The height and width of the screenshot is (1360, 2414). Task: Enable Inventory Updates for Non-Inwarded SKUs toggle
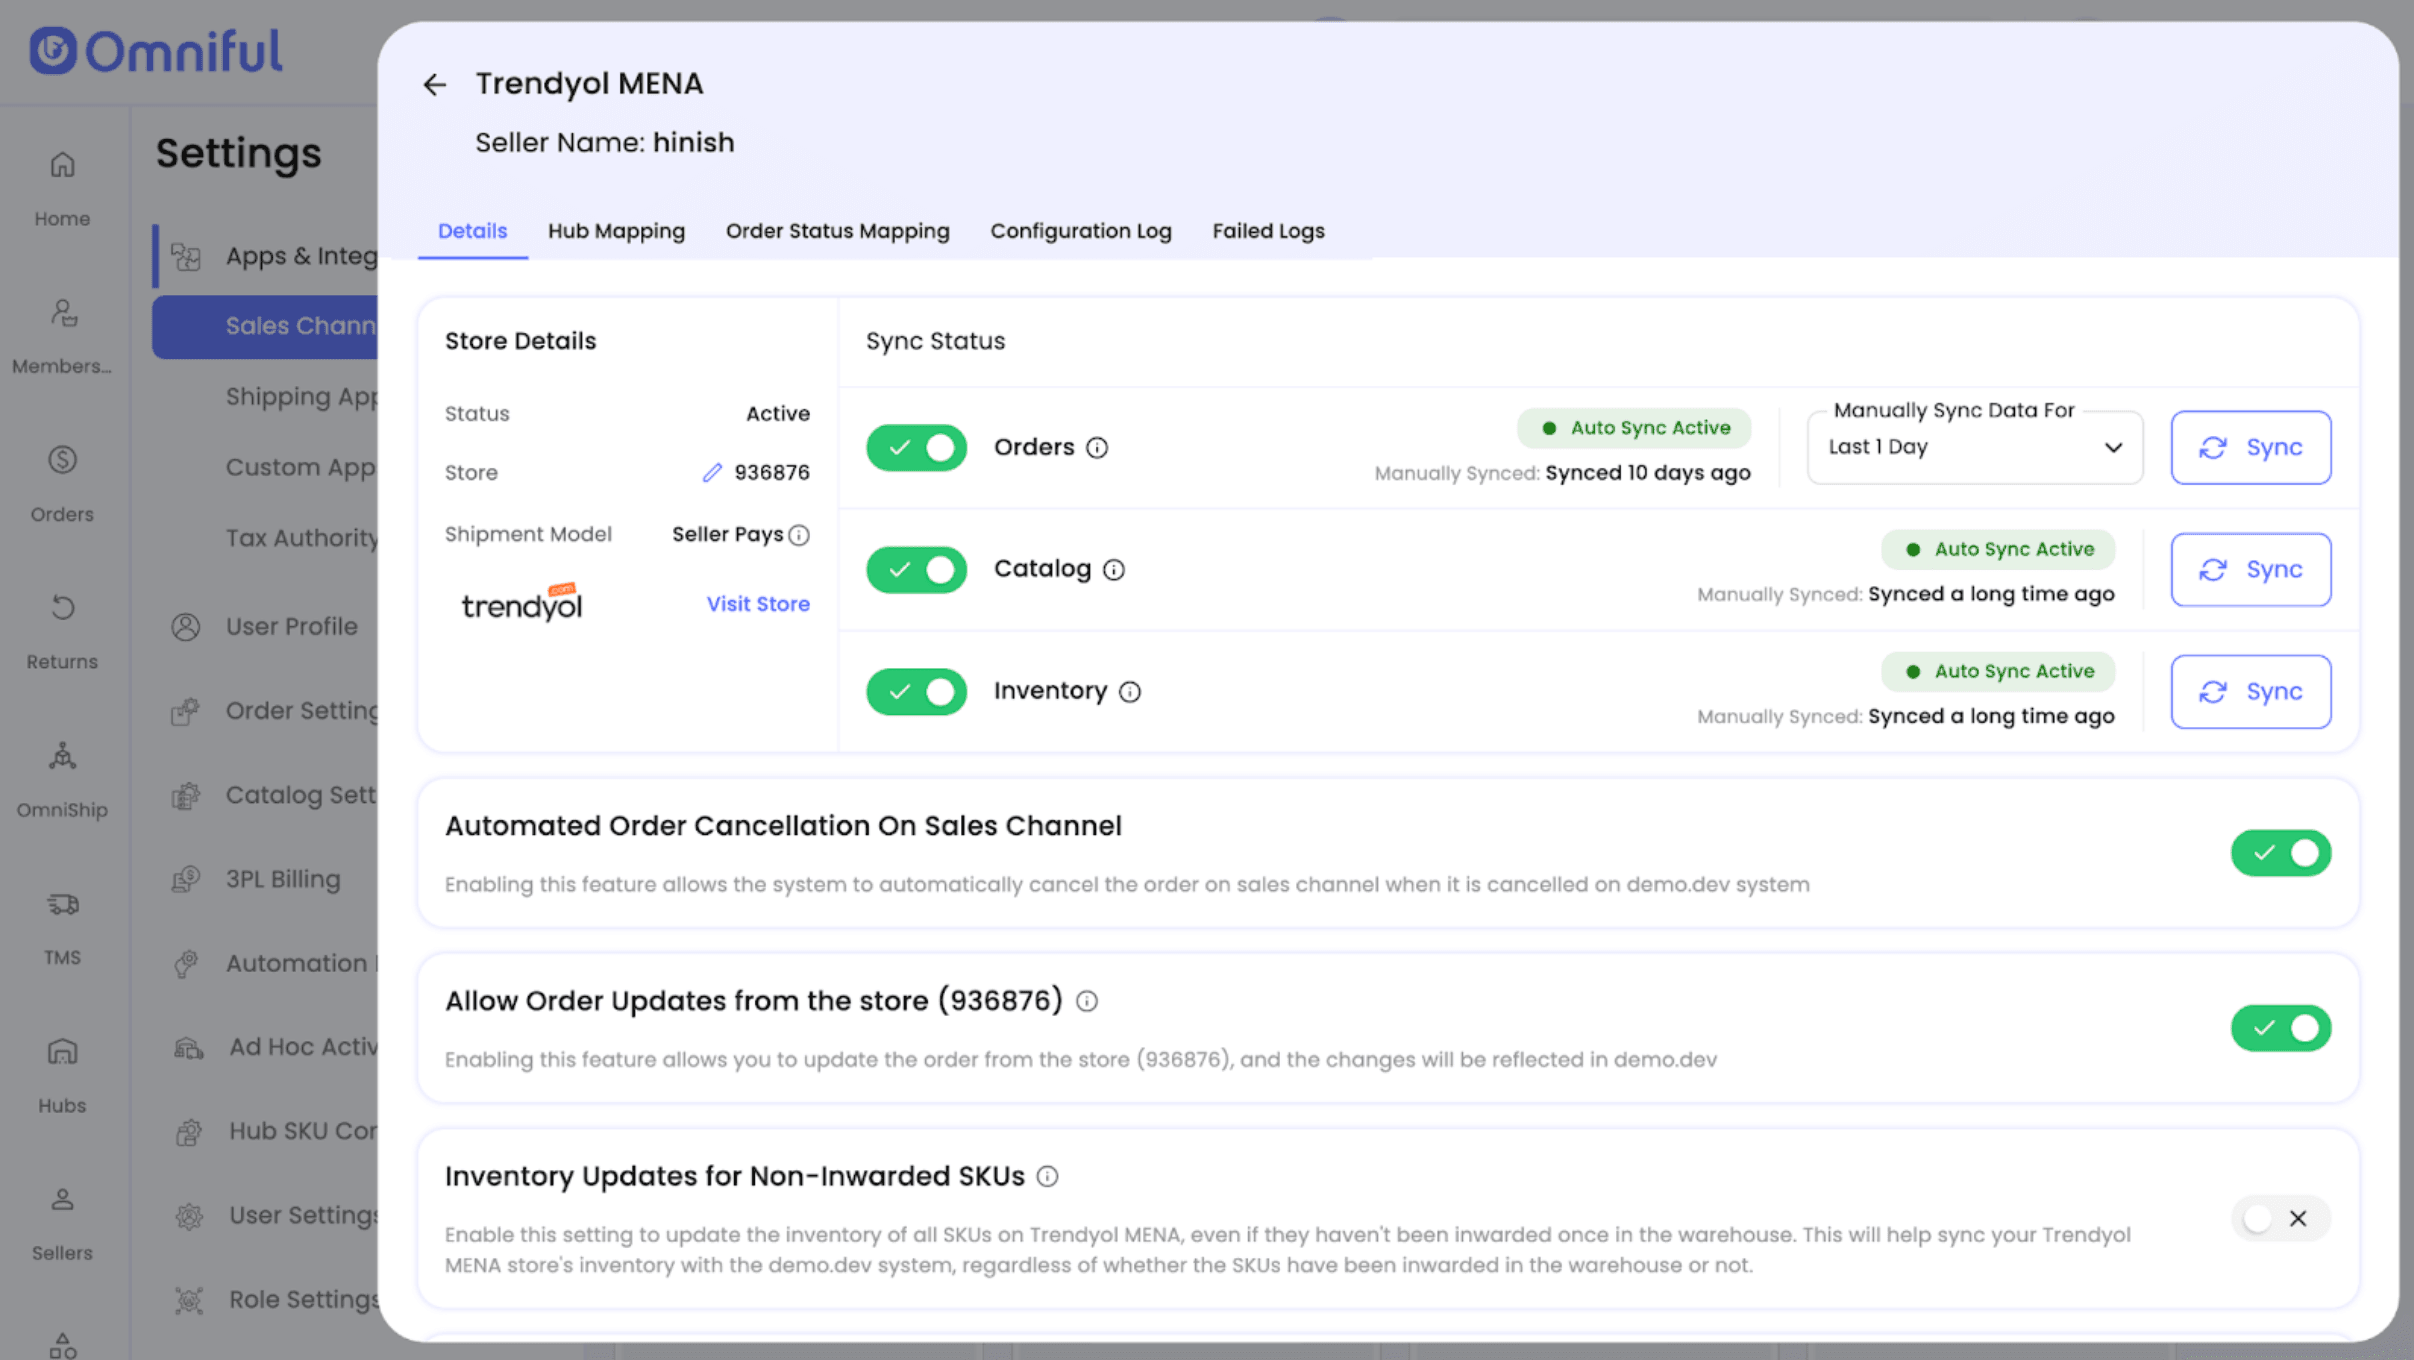coord(2280,1218)
